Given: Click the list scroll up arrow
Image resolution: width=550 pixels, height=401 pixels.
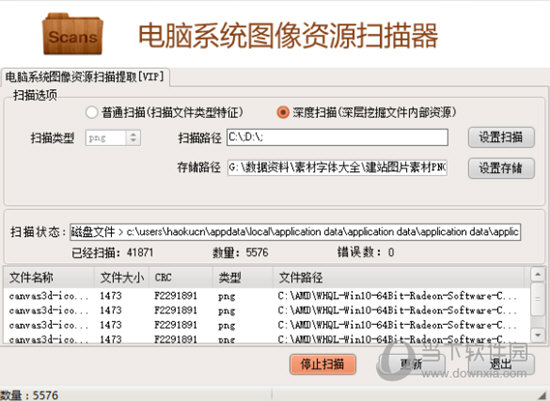Looking at the screenshot, I should pyautogui.click(x=538, y=274).
